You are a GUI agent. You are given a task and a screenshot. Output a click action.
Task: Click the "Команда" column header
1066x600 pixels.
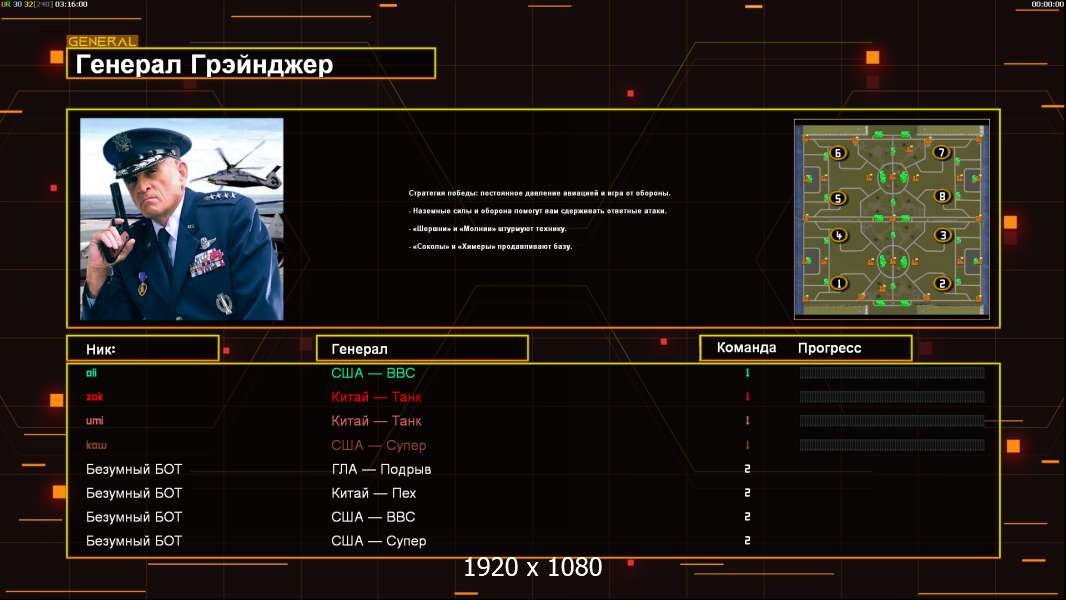click(746, 348)
